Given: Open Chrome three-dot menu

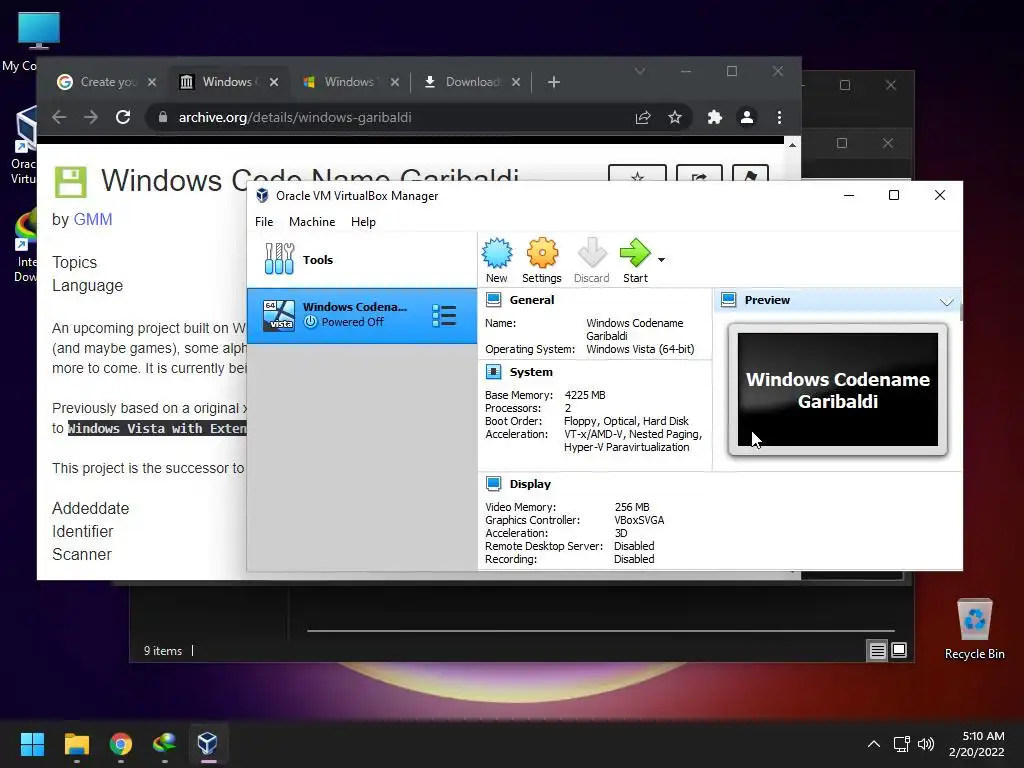Looking at the screenshot, I should (779, 117).
